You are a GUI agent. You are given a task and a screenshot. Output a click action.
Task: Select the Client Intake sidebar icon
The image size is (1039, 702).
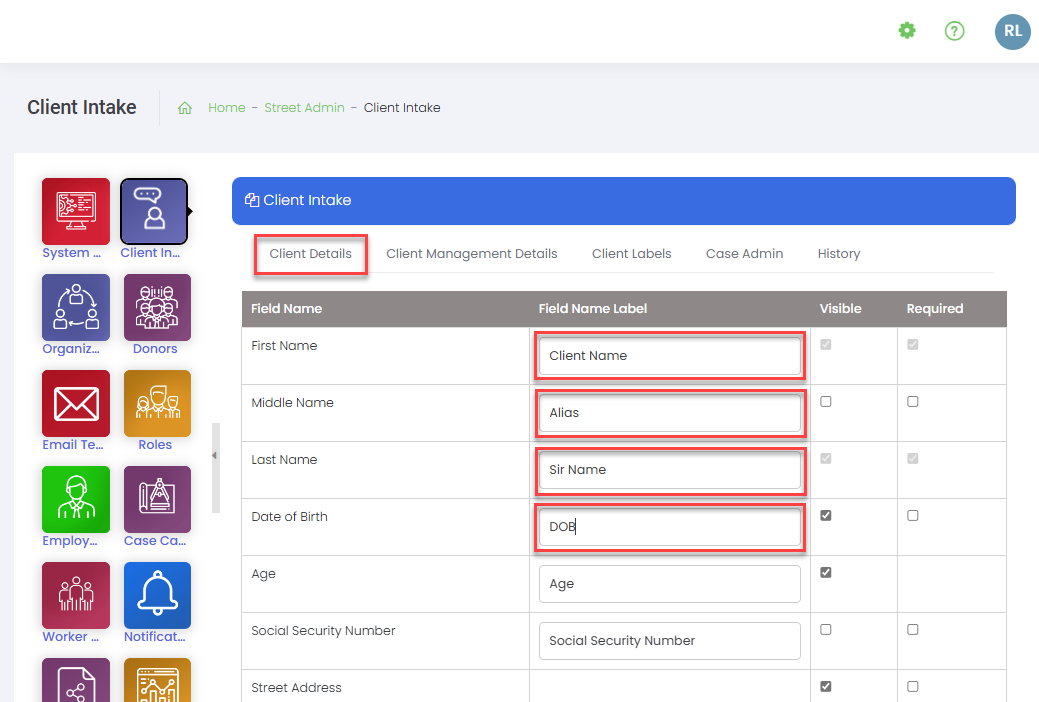tap(154, 211)
